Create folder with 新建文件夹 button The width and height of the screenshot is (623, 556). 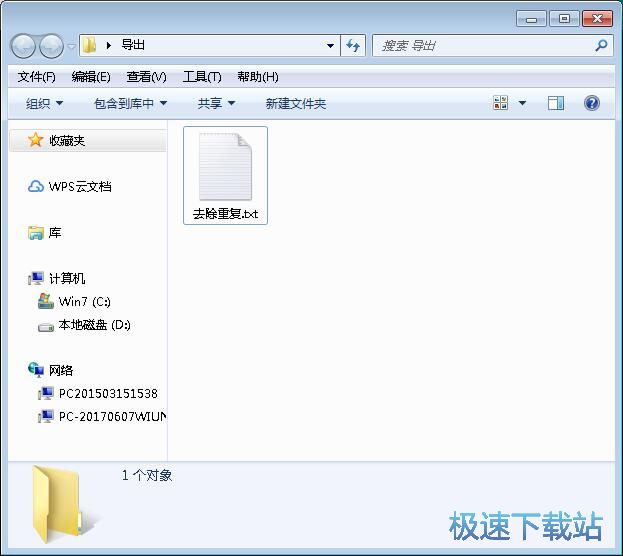coord(296,104)
